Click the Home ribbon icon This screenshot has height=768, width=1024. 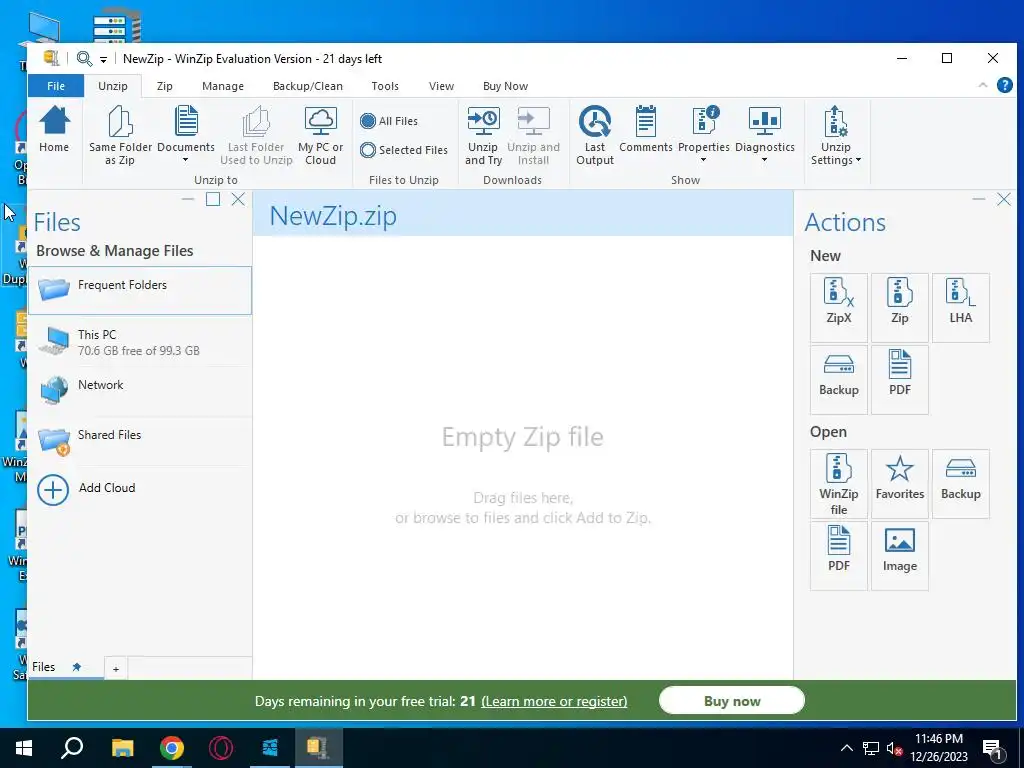click(54, 129)
